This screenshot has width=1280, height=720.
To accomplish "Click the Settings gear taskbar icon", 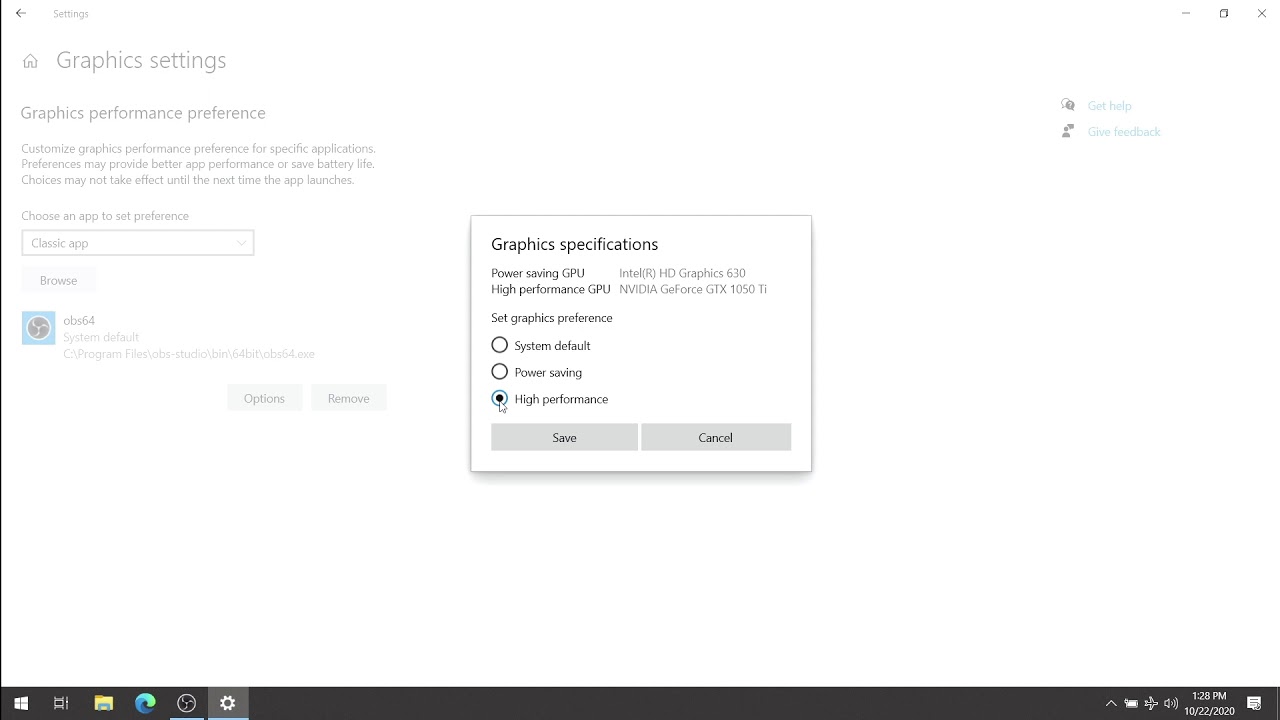I will coord(228,703).
